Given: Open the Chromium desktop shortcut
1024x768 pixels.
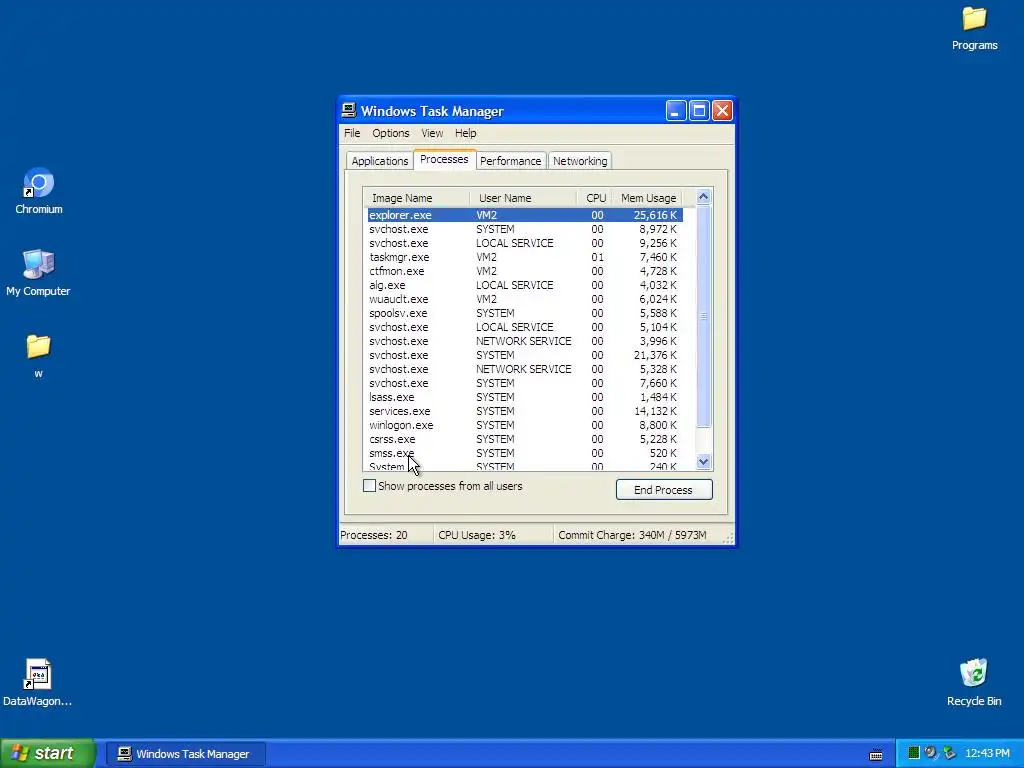Looking at the screenshot, I should [39, 191].
